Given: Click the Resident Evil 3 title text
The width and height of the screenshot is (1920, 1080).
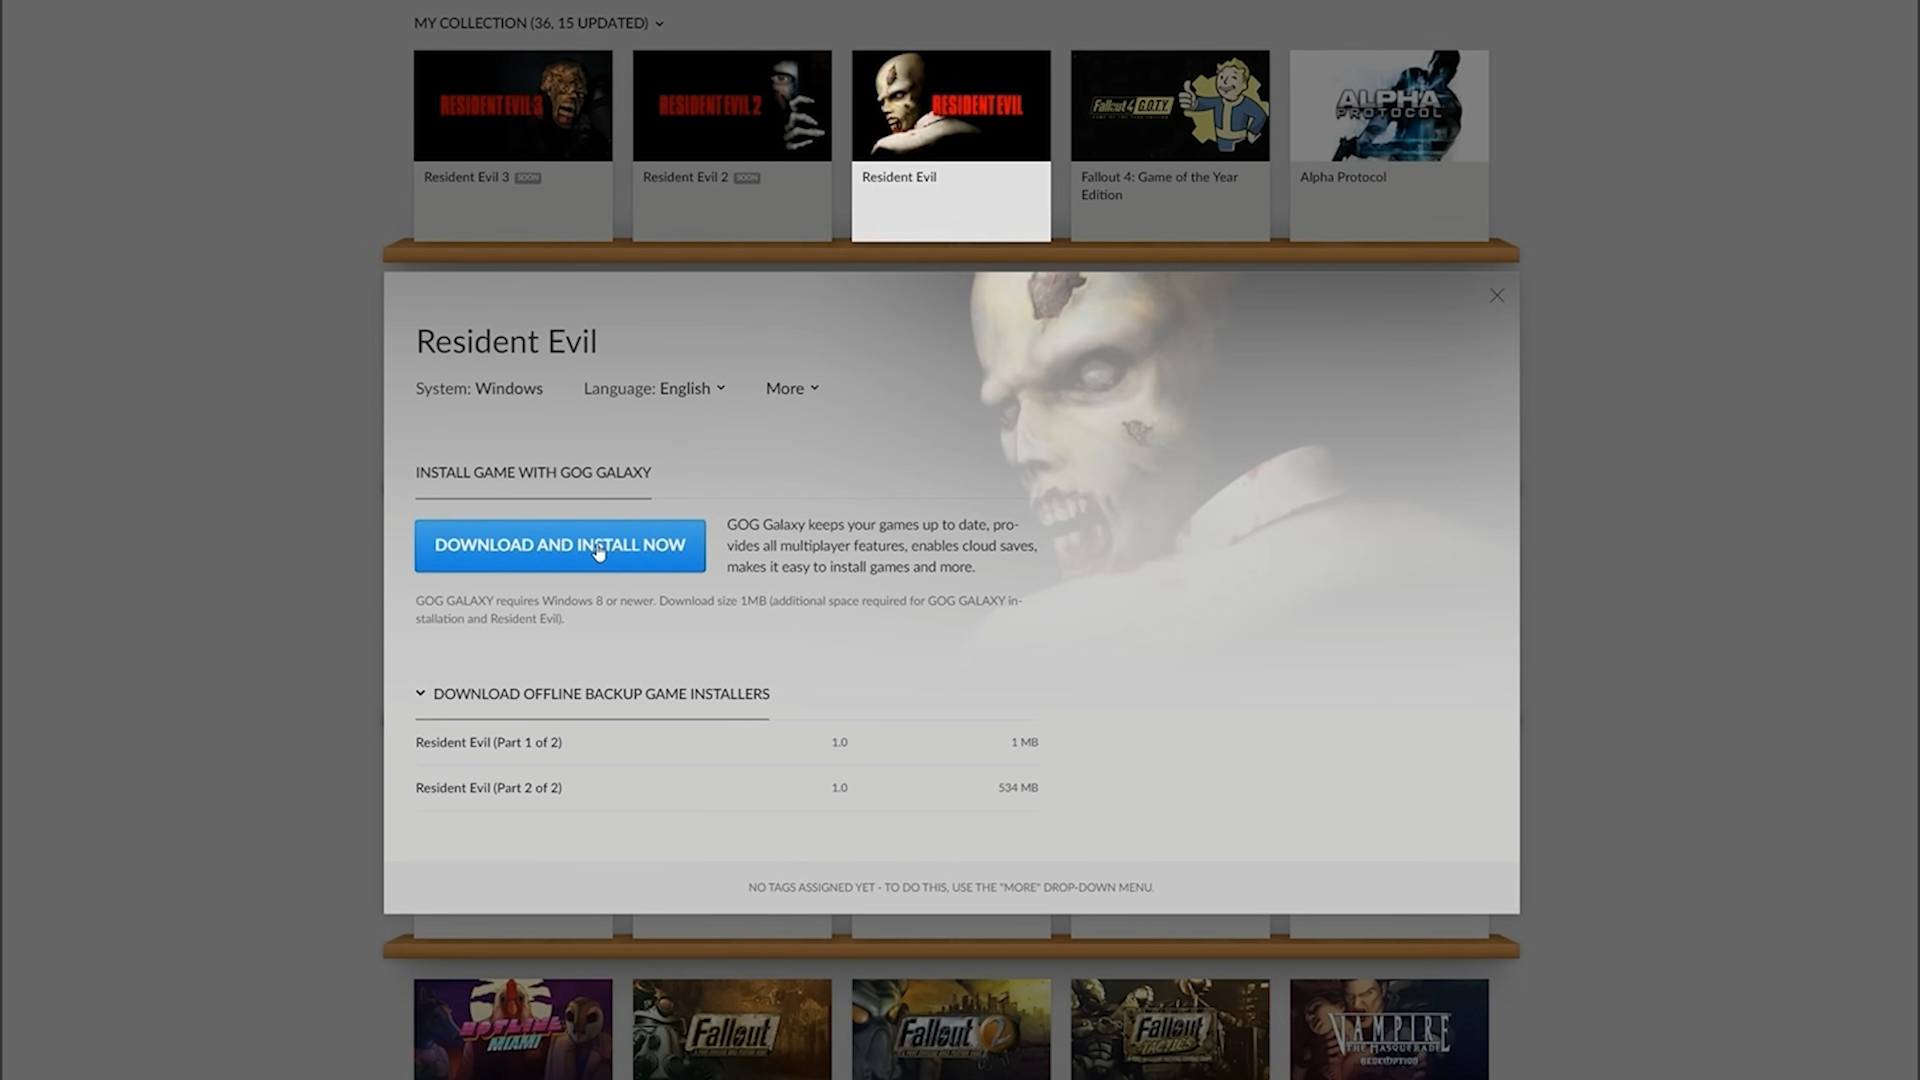Looking at the screenshot, I should [466, 177].
